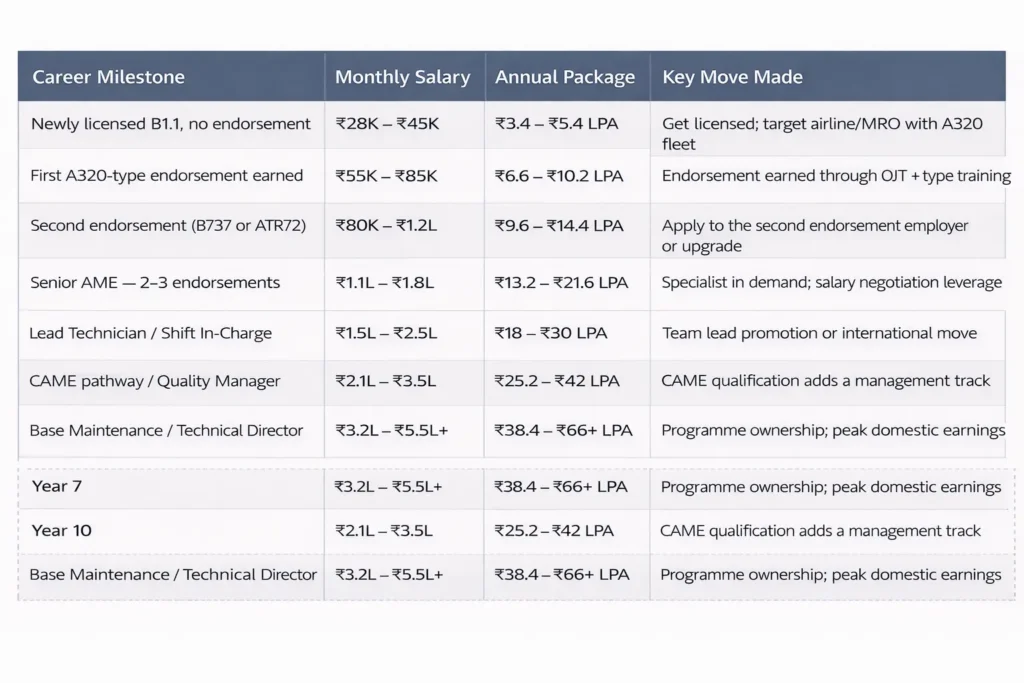Click the Career Milestone column header
1024x683 pixels.
coord(108,77)
